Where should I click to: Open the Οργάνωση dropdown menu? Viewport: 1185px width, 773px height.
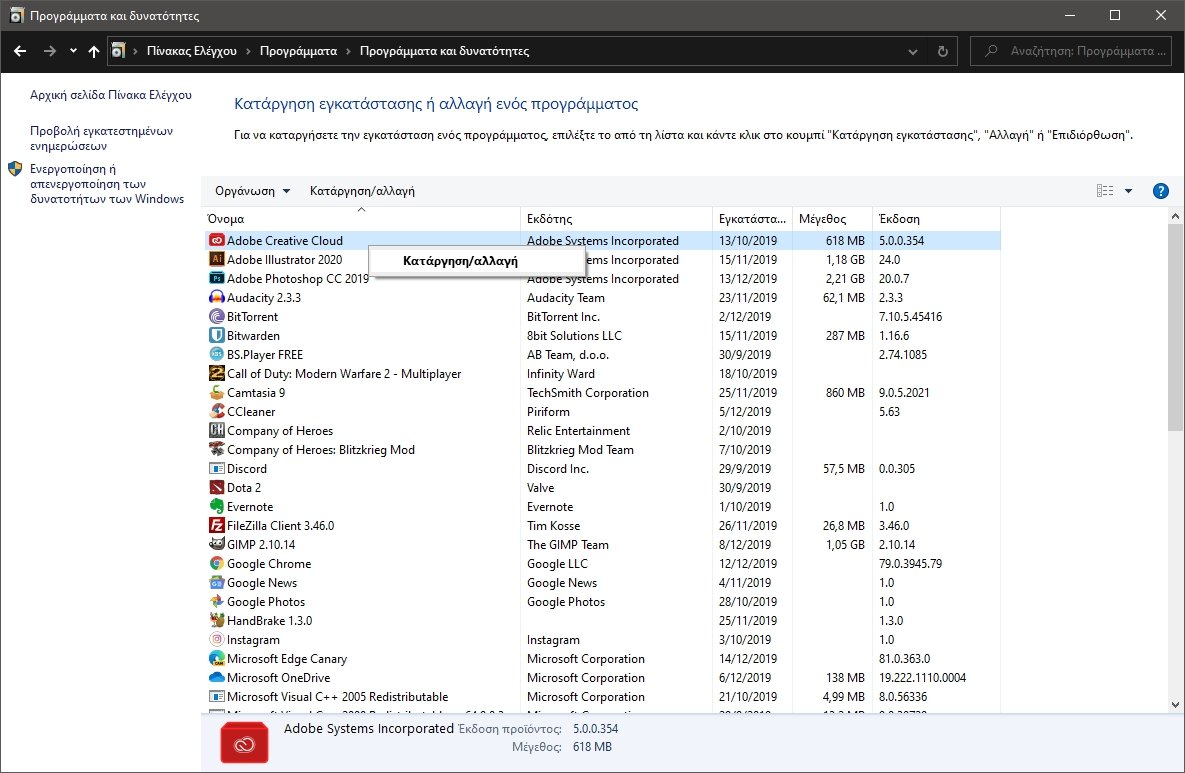(x=252, y=191)
